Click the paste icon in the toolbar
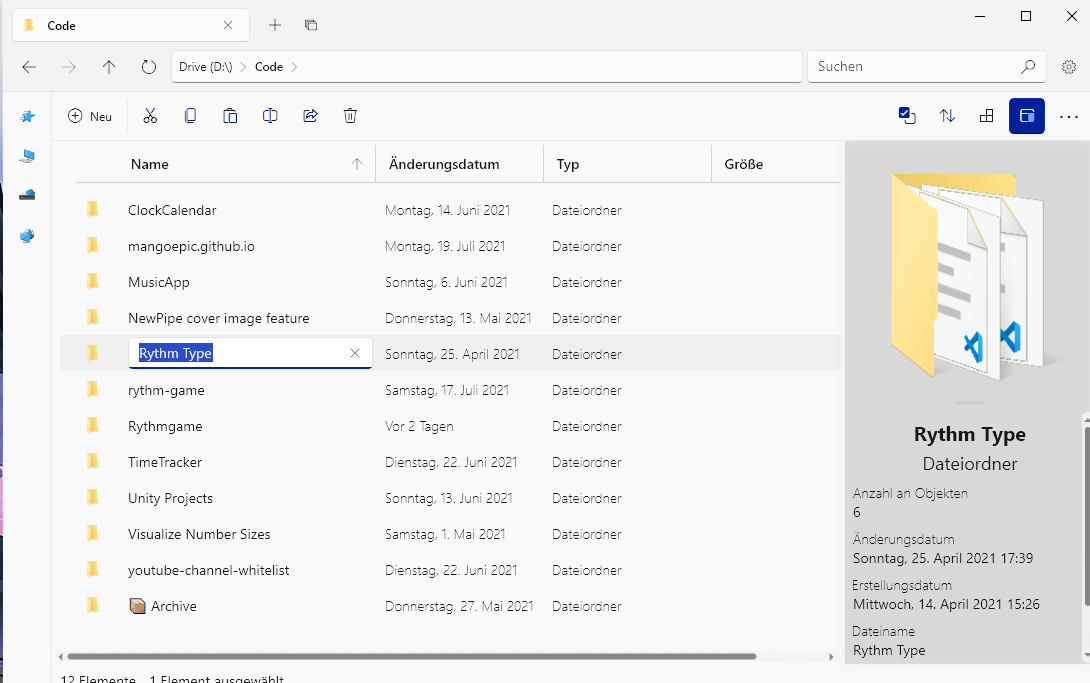 pyautogui.click(x=230, y=116)
